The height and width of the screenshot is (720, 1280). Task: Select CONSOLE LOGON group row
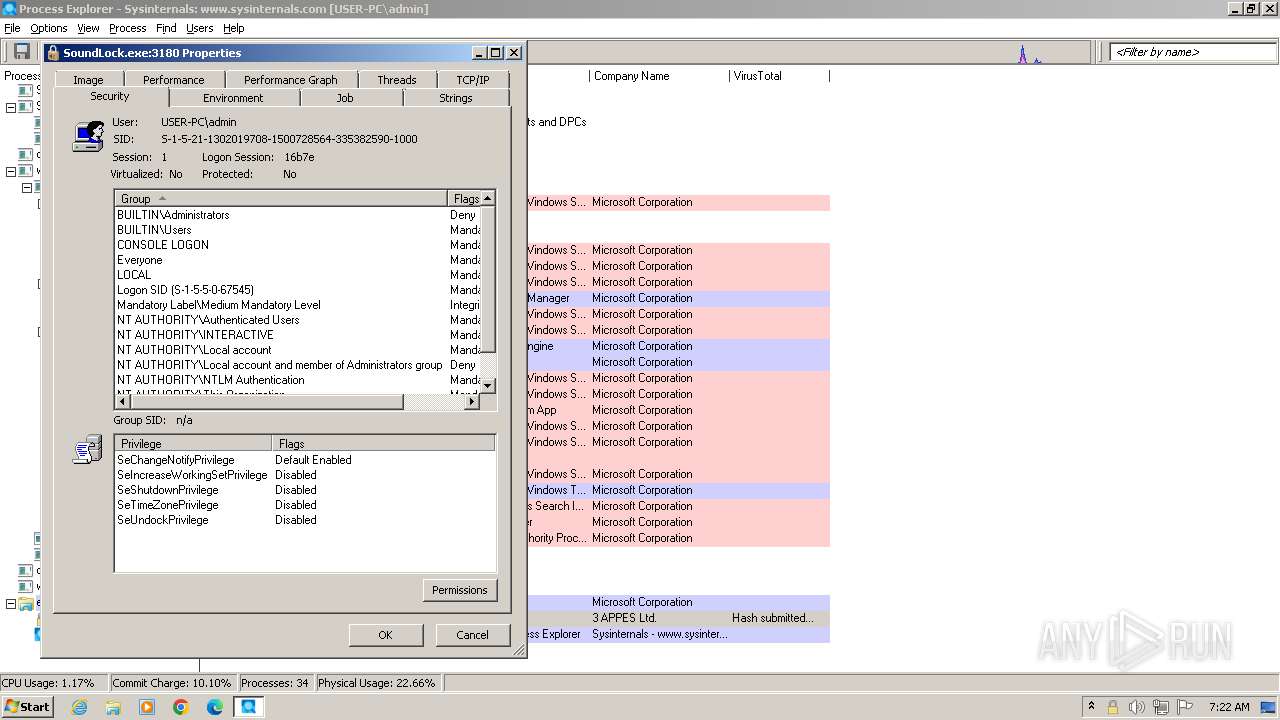point(297,245)
